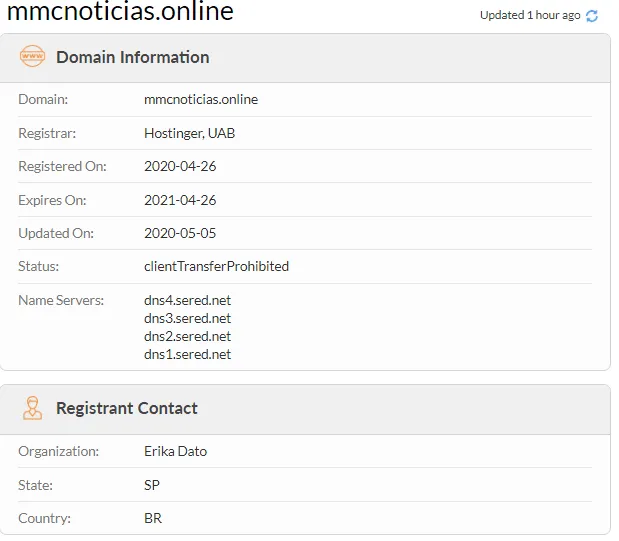The height and width of the screenshot is (541, 619).
Task: Click the Updated 1 hour ago text
Action: [529, 15]
